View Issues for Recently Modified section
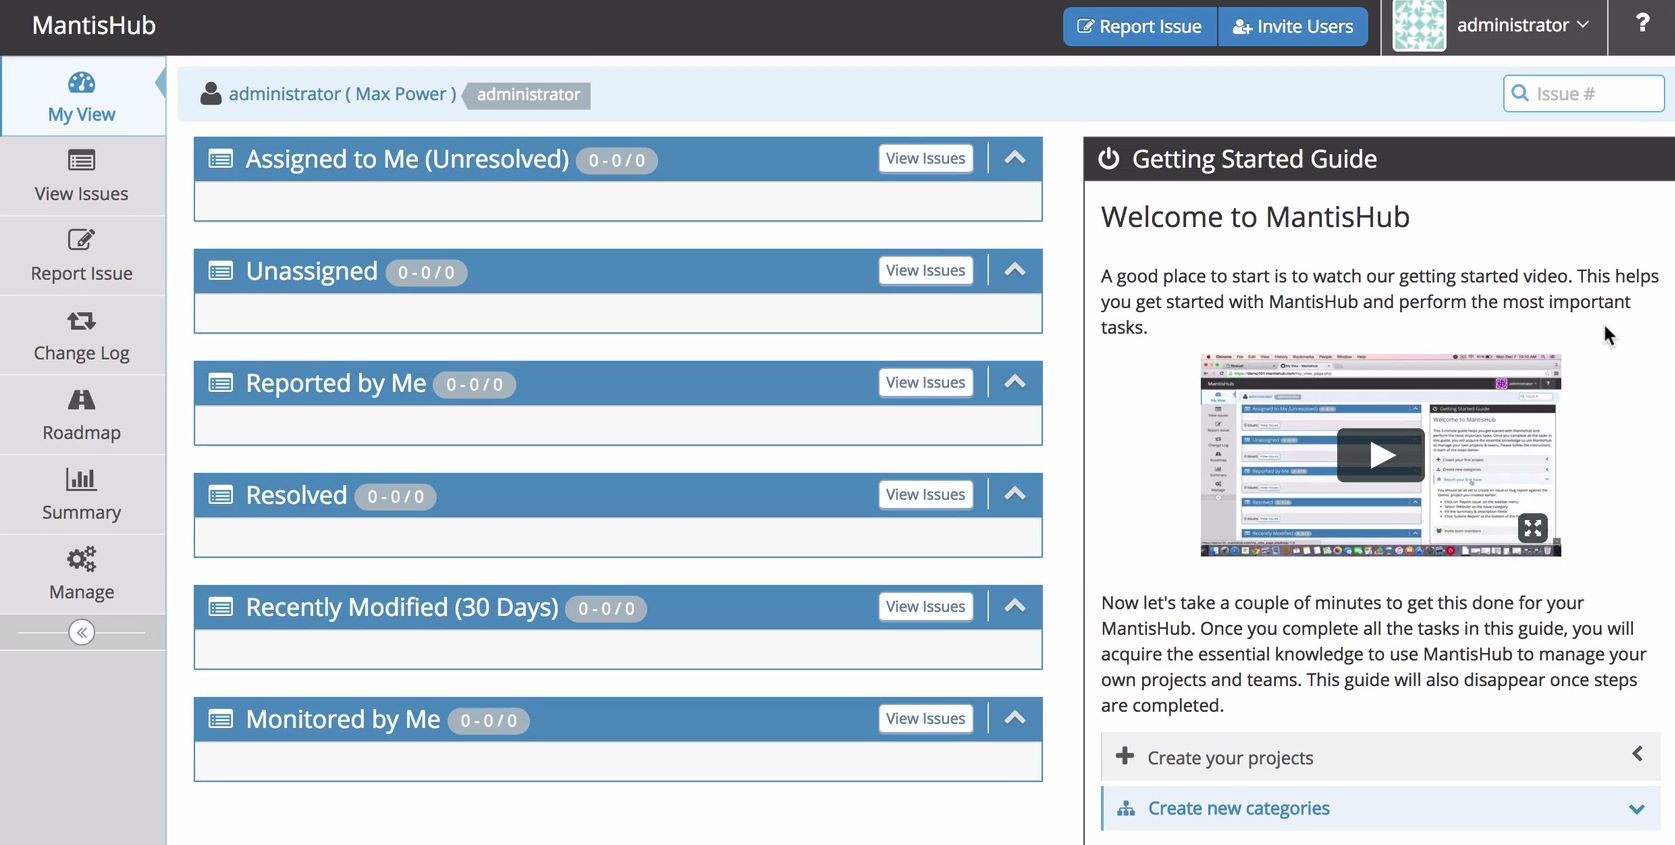This screenshot has height=845, width=1675. (926, 606)
